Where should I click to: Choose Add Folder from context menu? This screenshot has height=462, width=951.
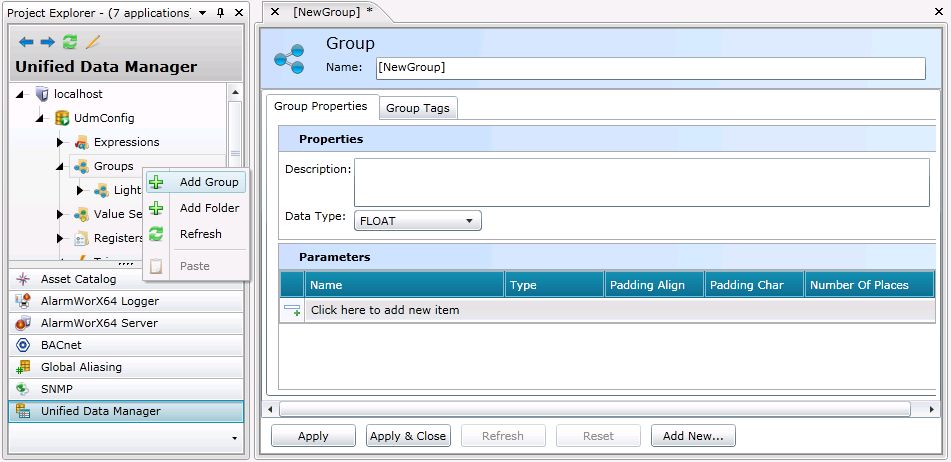click(x=208, y=208)
